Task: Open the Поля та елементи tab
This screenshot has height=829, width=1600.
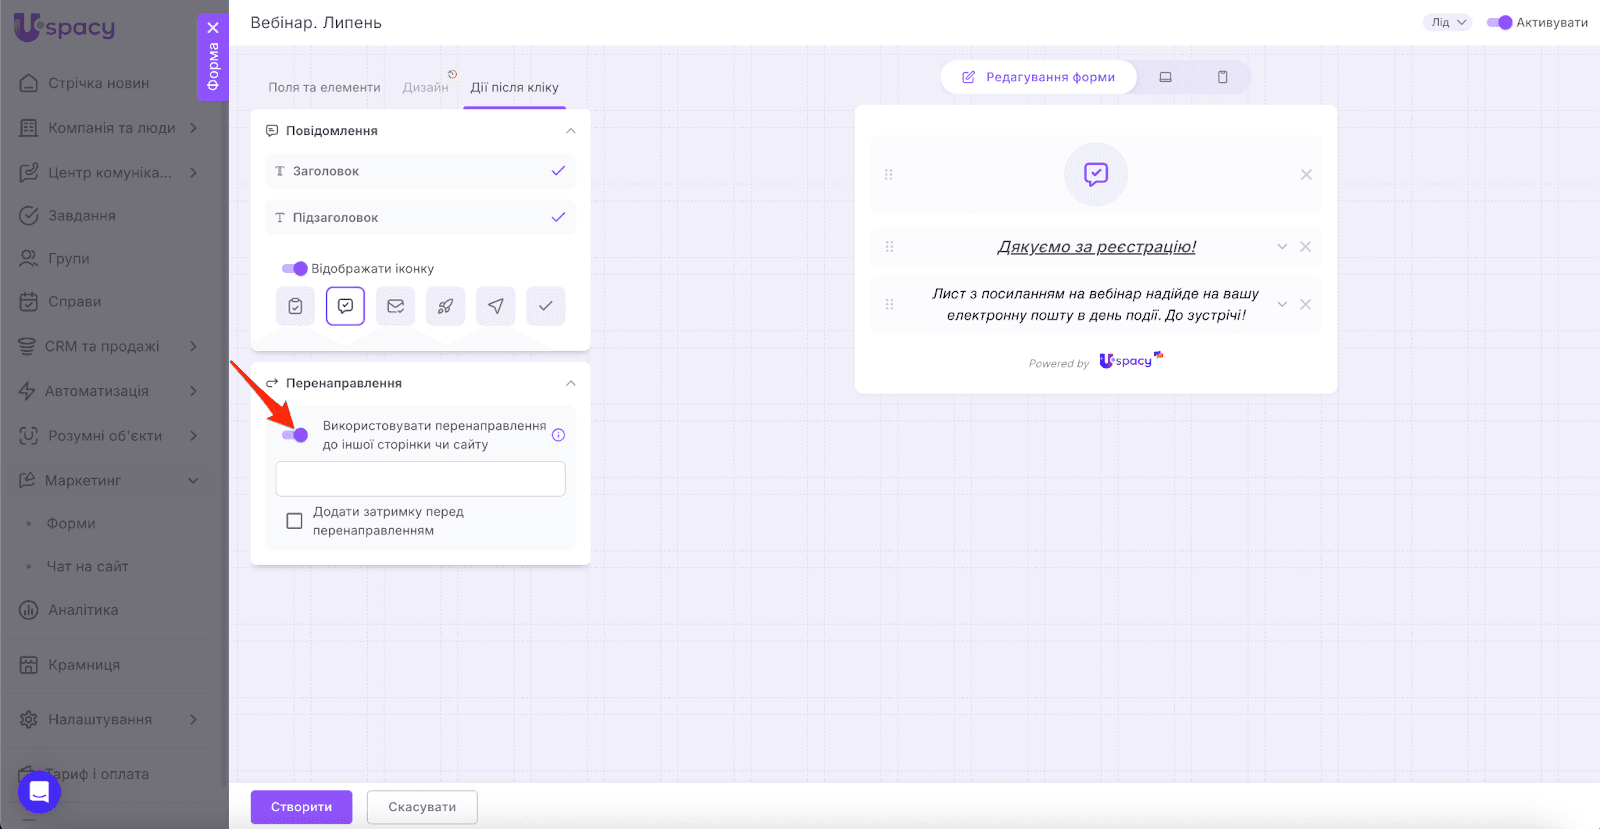Action: [x=324, y=88]
